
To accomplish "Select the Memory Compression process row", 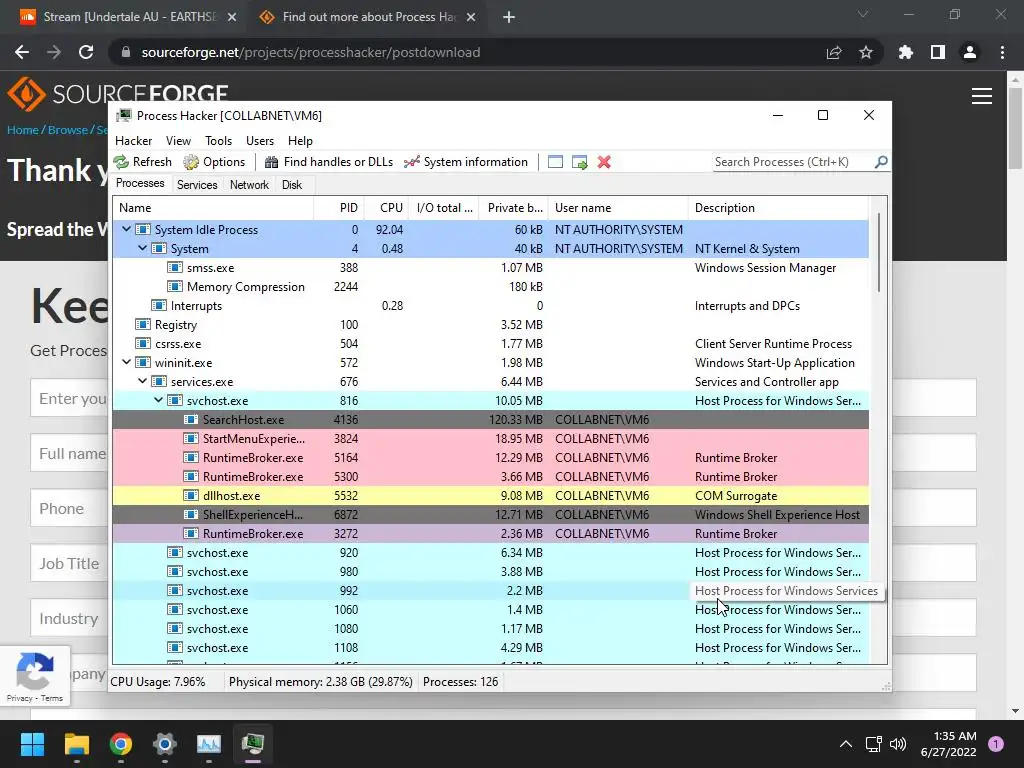I will tap(490, 287).
